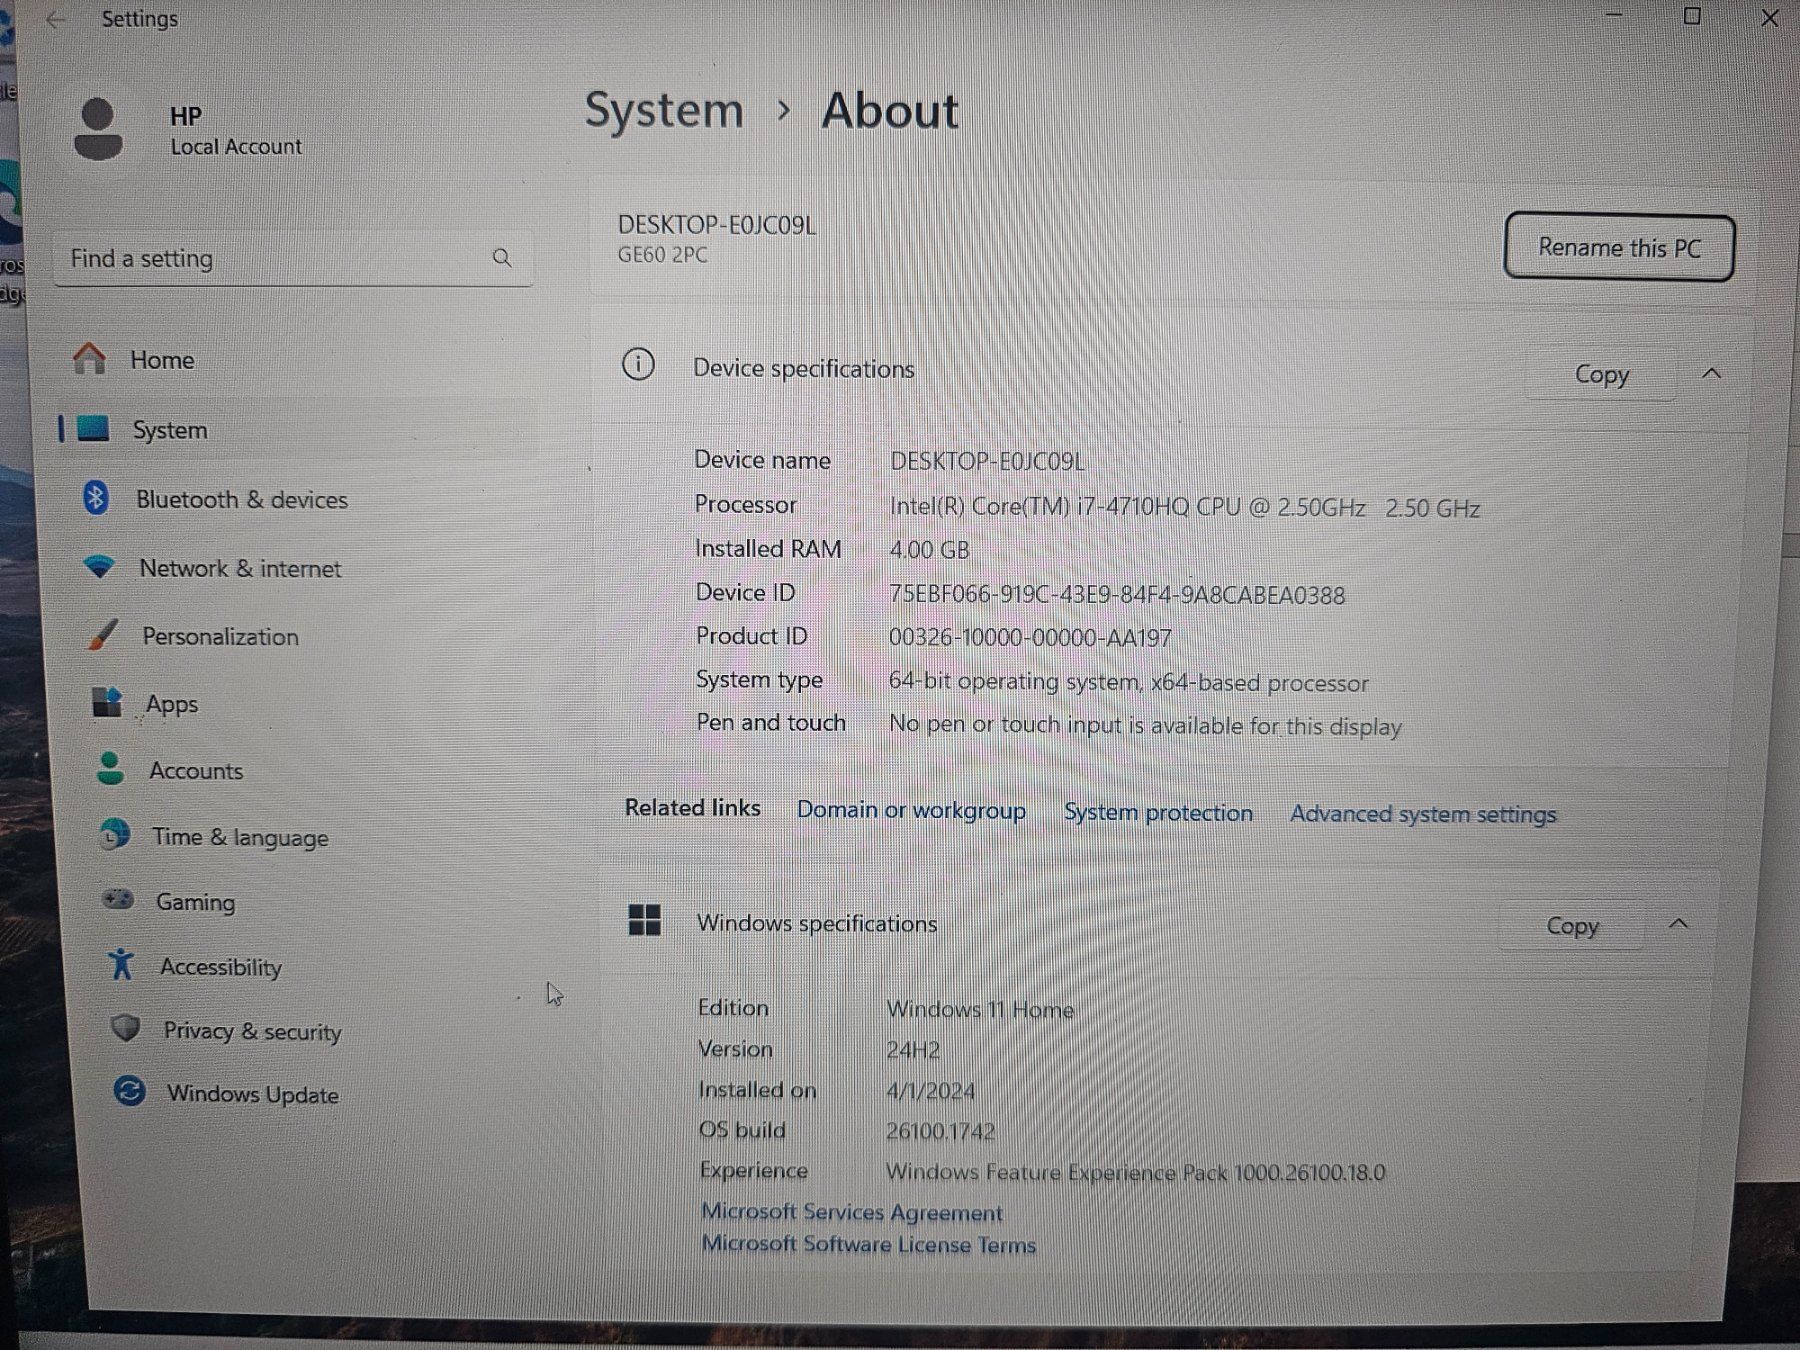Click the Windows Update sync icon

tap(129, 1090)
